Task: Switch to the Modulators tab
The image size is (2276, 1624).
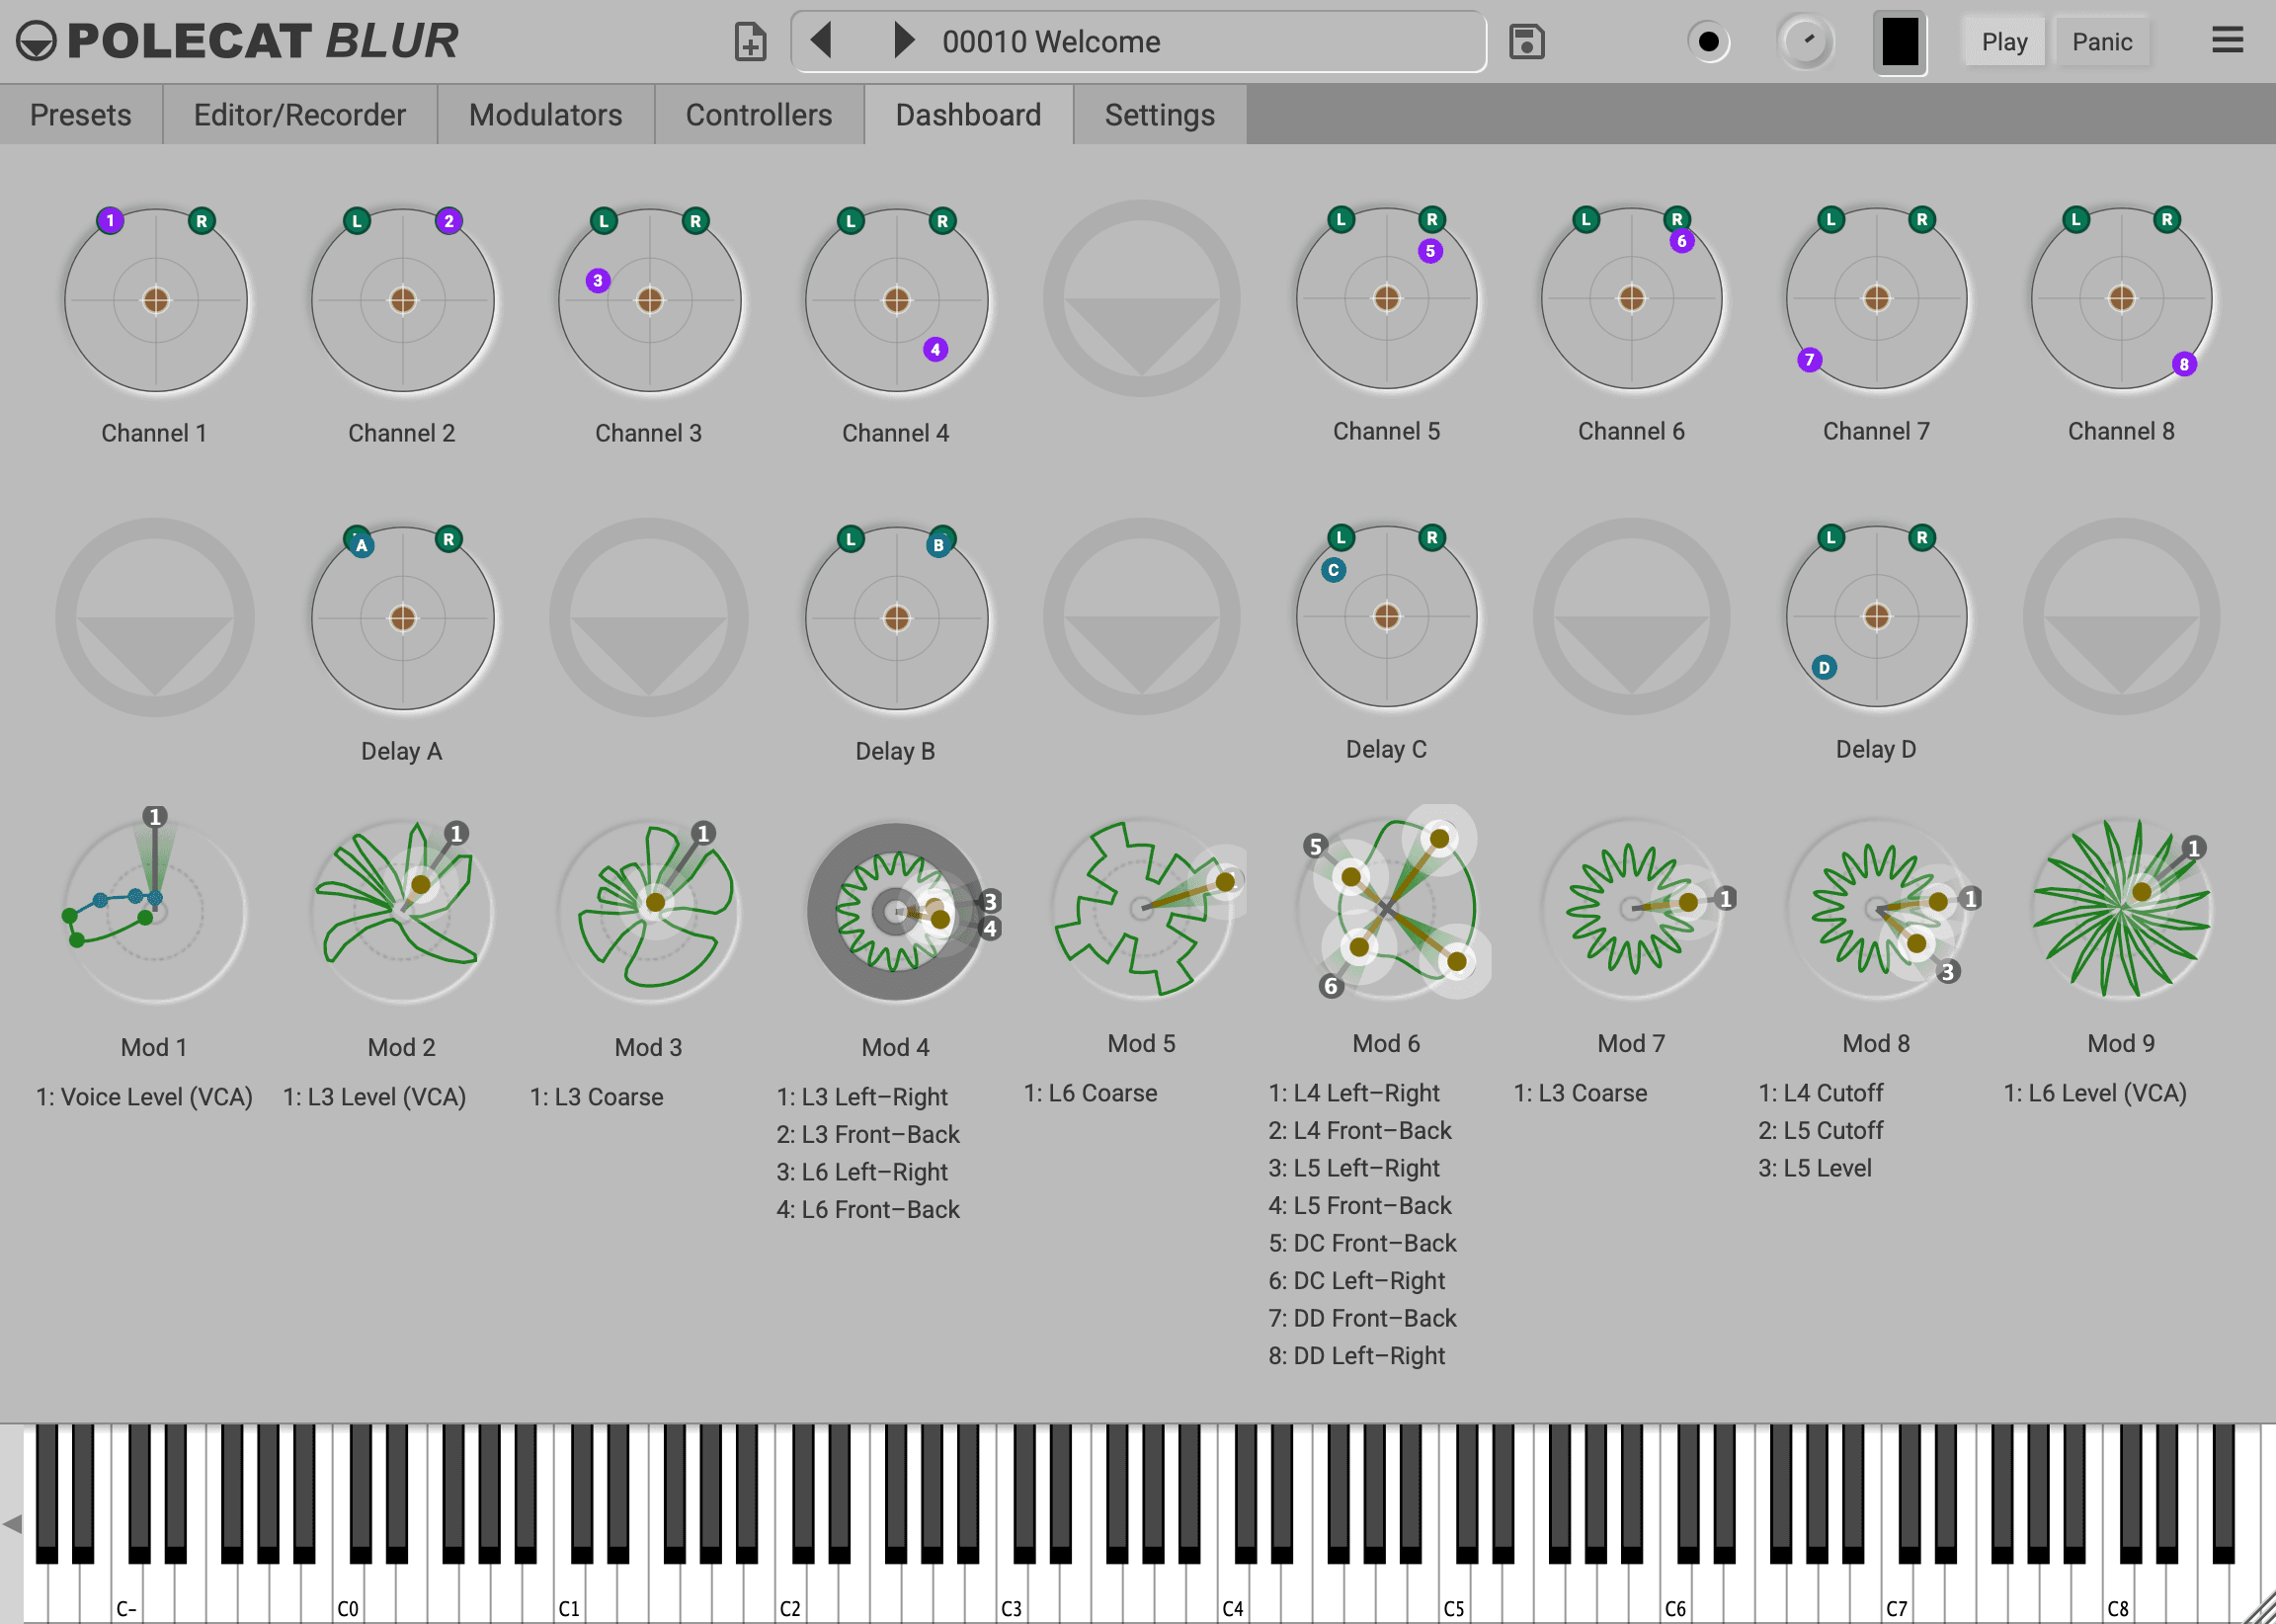Action: (546, 115)
